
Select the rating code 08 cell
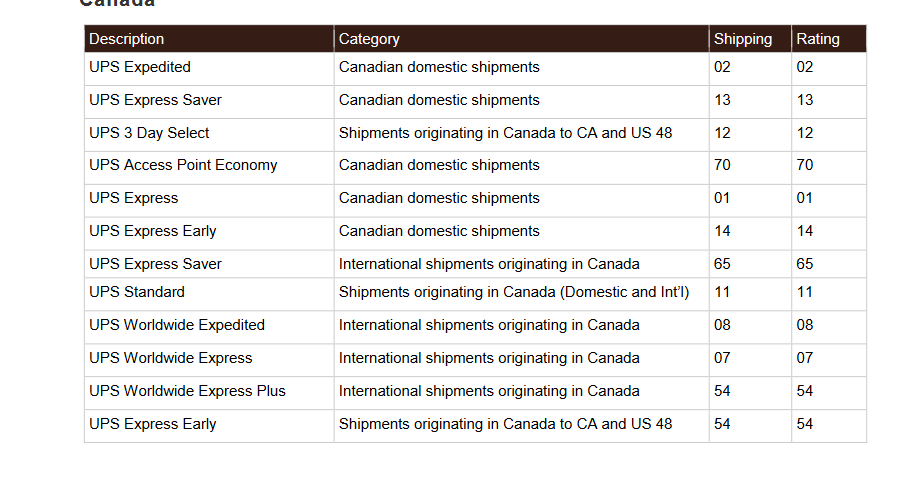point(829,327)
